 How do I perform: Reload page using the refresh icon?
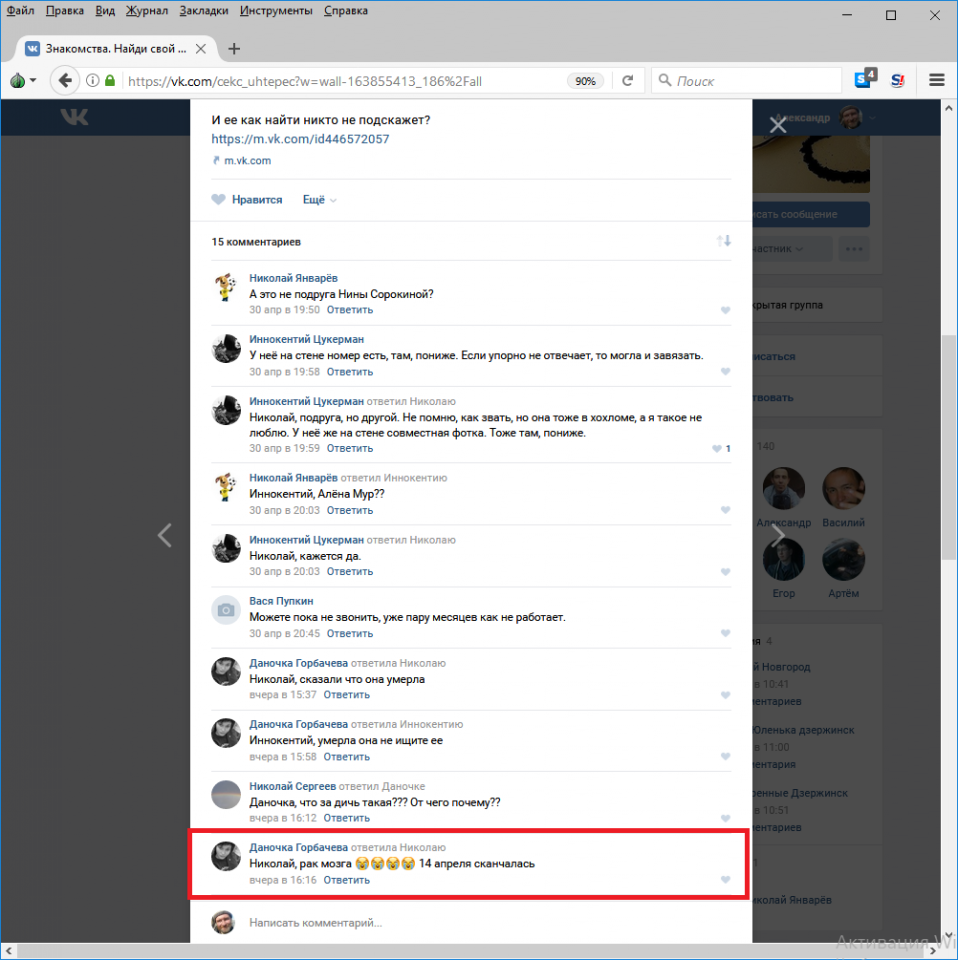[628, 81]
